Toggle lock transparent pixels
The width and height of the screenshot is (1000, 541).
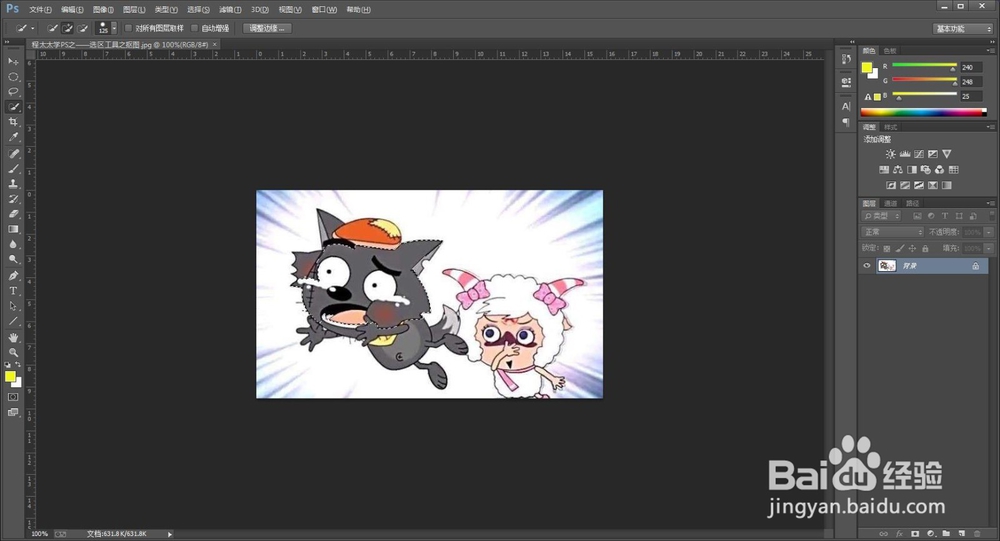tap(886, 248)
